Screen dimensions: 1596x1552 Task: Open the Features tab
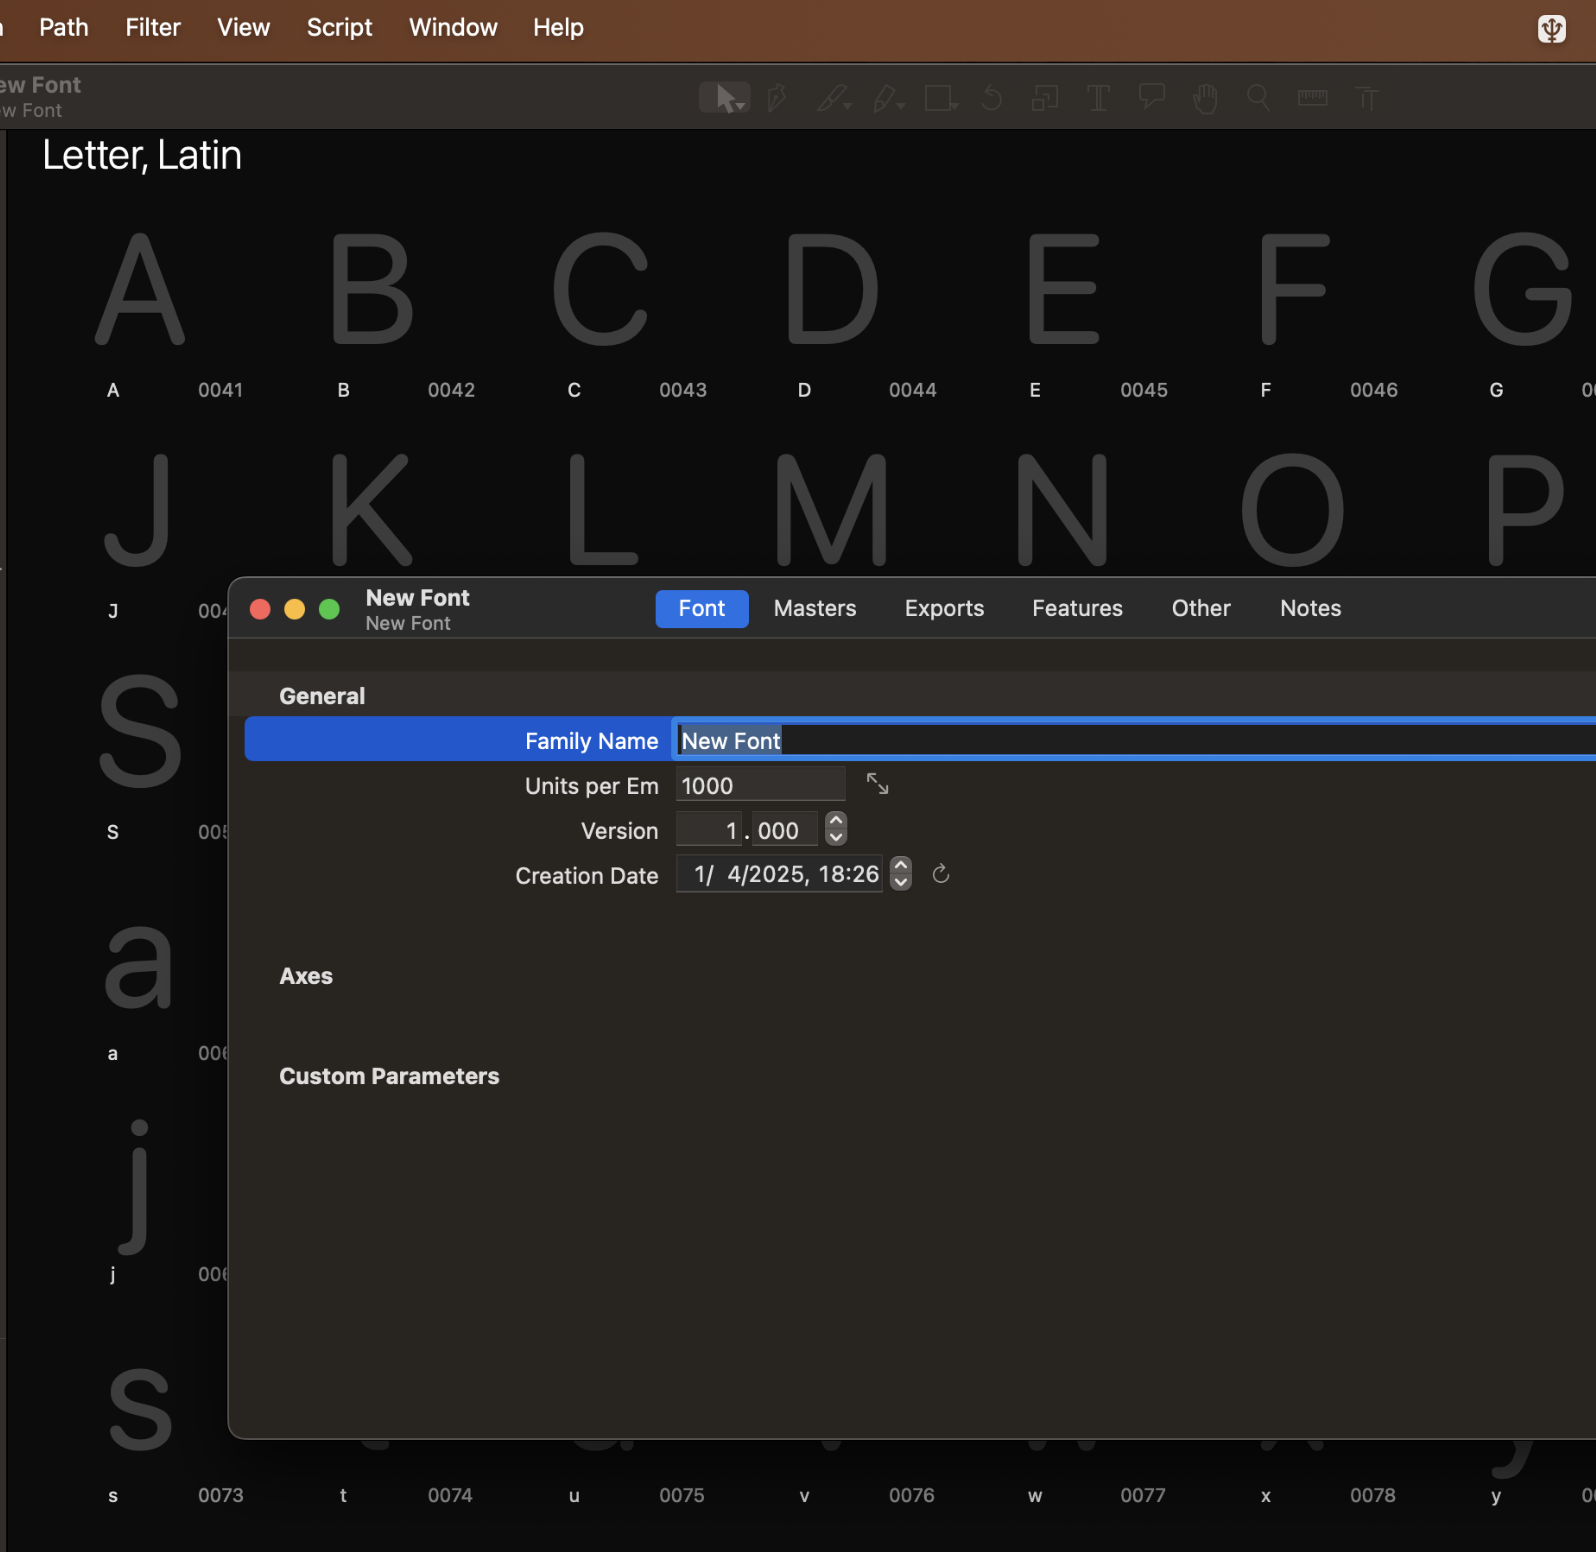(x=1077, y=608)
